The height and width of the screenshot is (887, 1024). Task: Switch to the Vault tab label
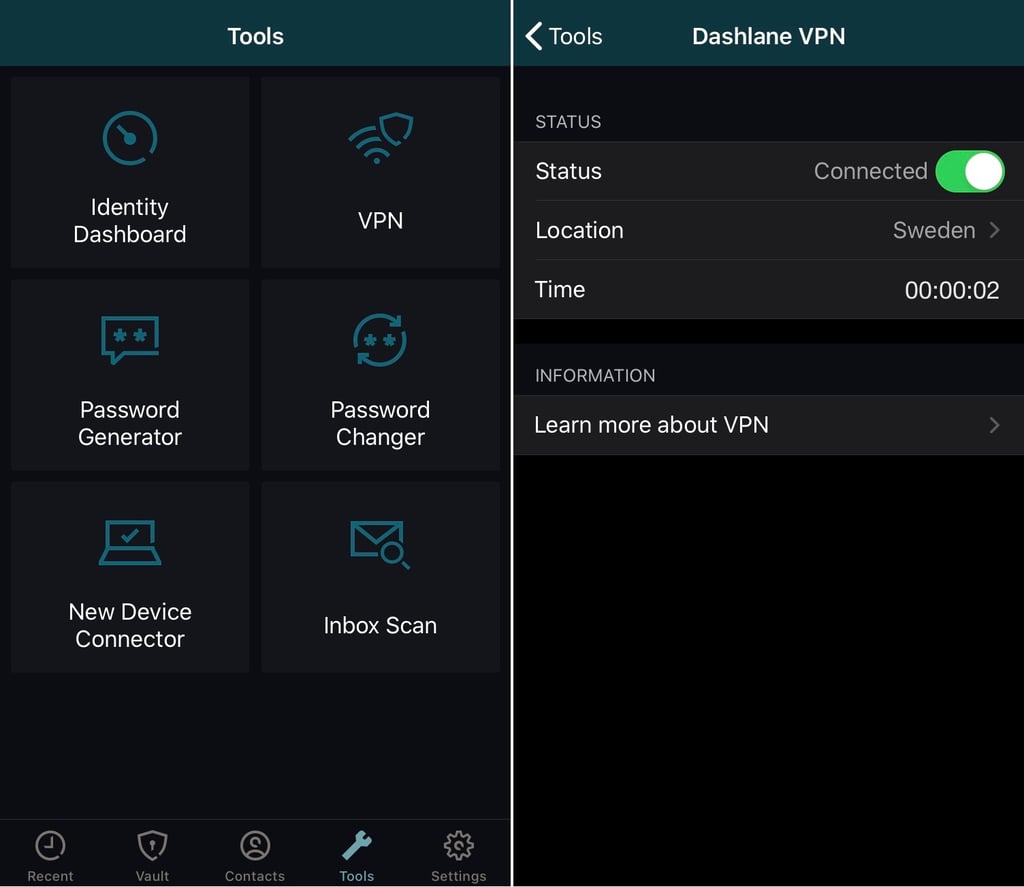pyautogui.click(x=152, y=876)
